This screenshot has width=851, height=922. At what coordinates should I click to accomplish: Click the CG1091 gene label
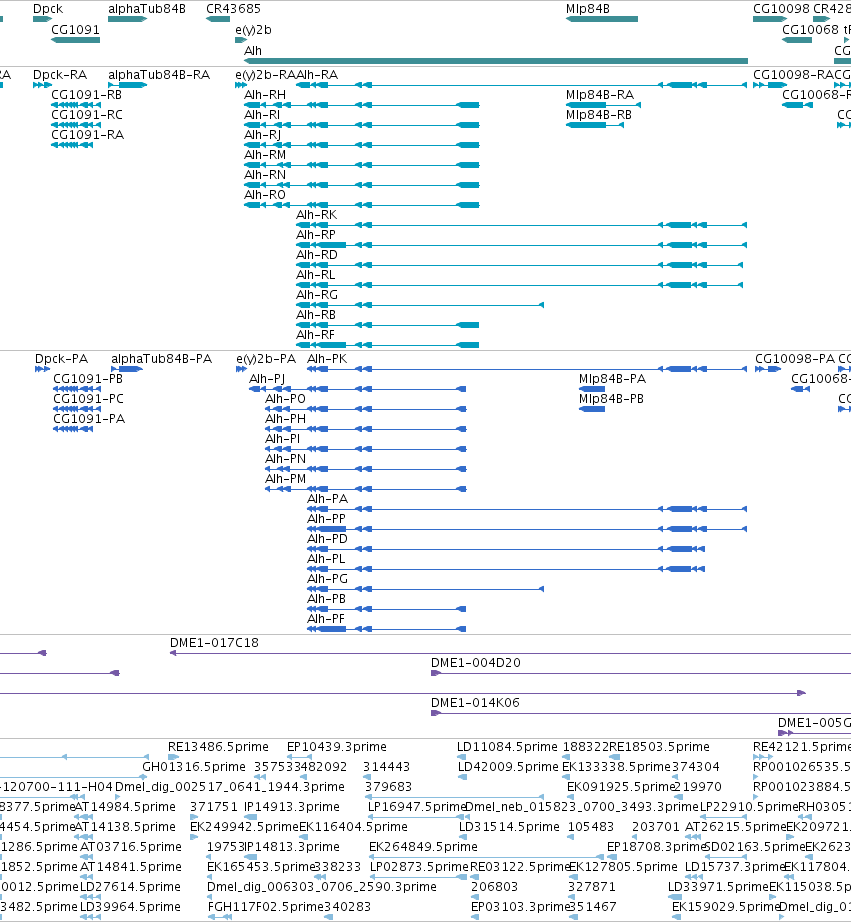click(75, 30)
